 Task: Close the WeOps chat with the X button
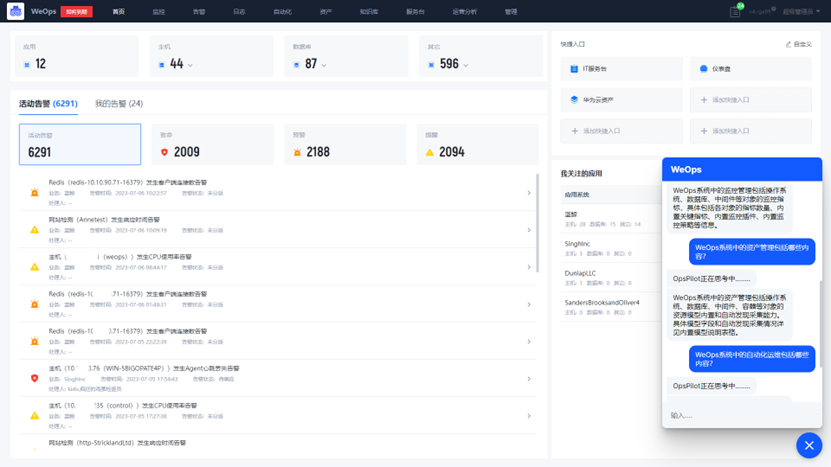coord(809,445)
